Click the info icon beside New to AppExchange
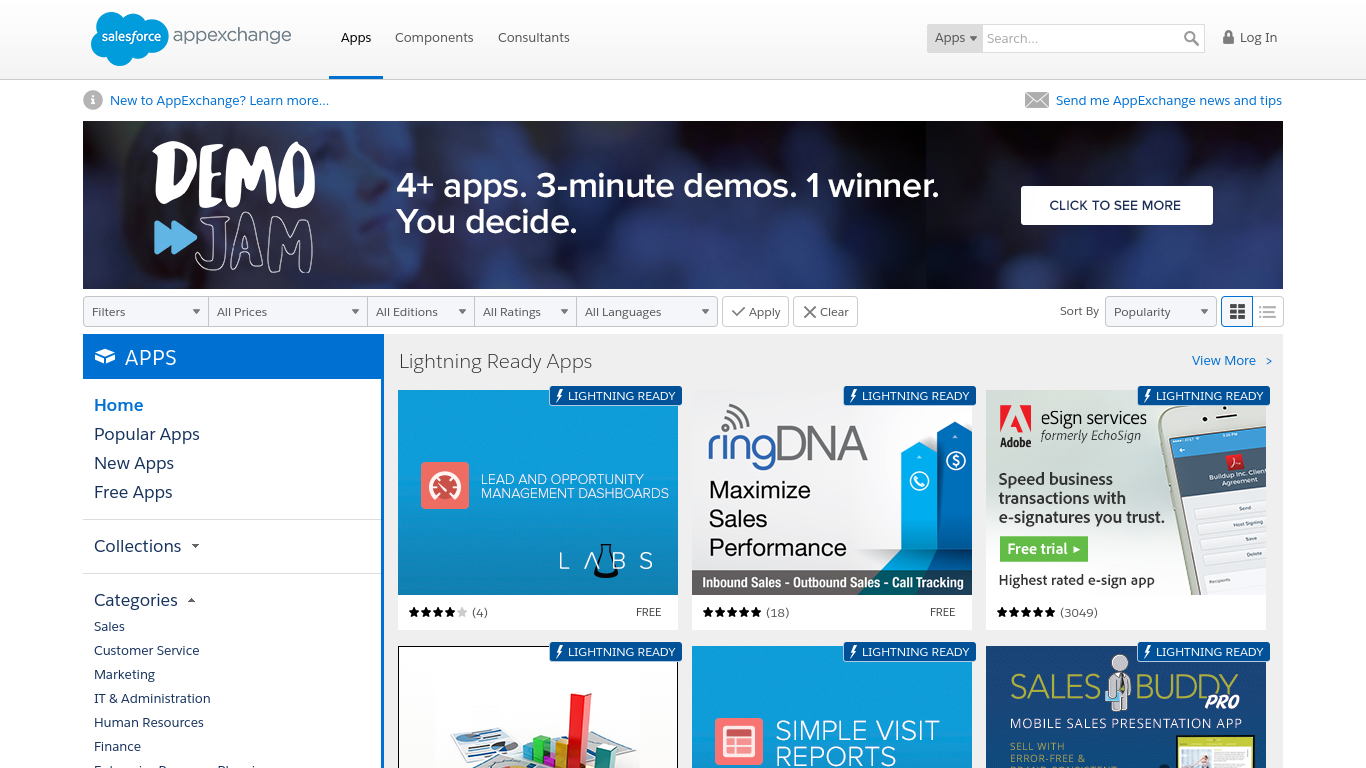Screen dimensions: 1366x768 click(x=93, y=100)
